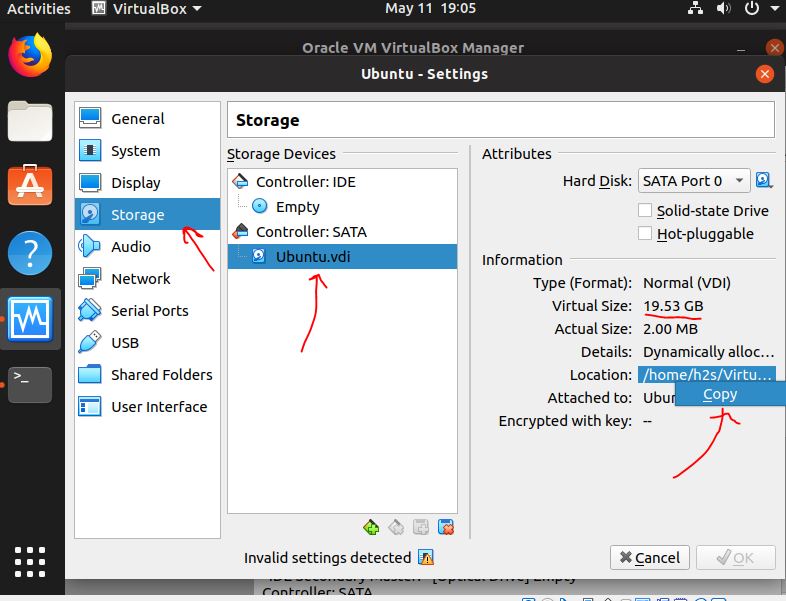Open the SATA Port 0 dropdown
This screenshot has height=601, width=786.
point(694,180)
